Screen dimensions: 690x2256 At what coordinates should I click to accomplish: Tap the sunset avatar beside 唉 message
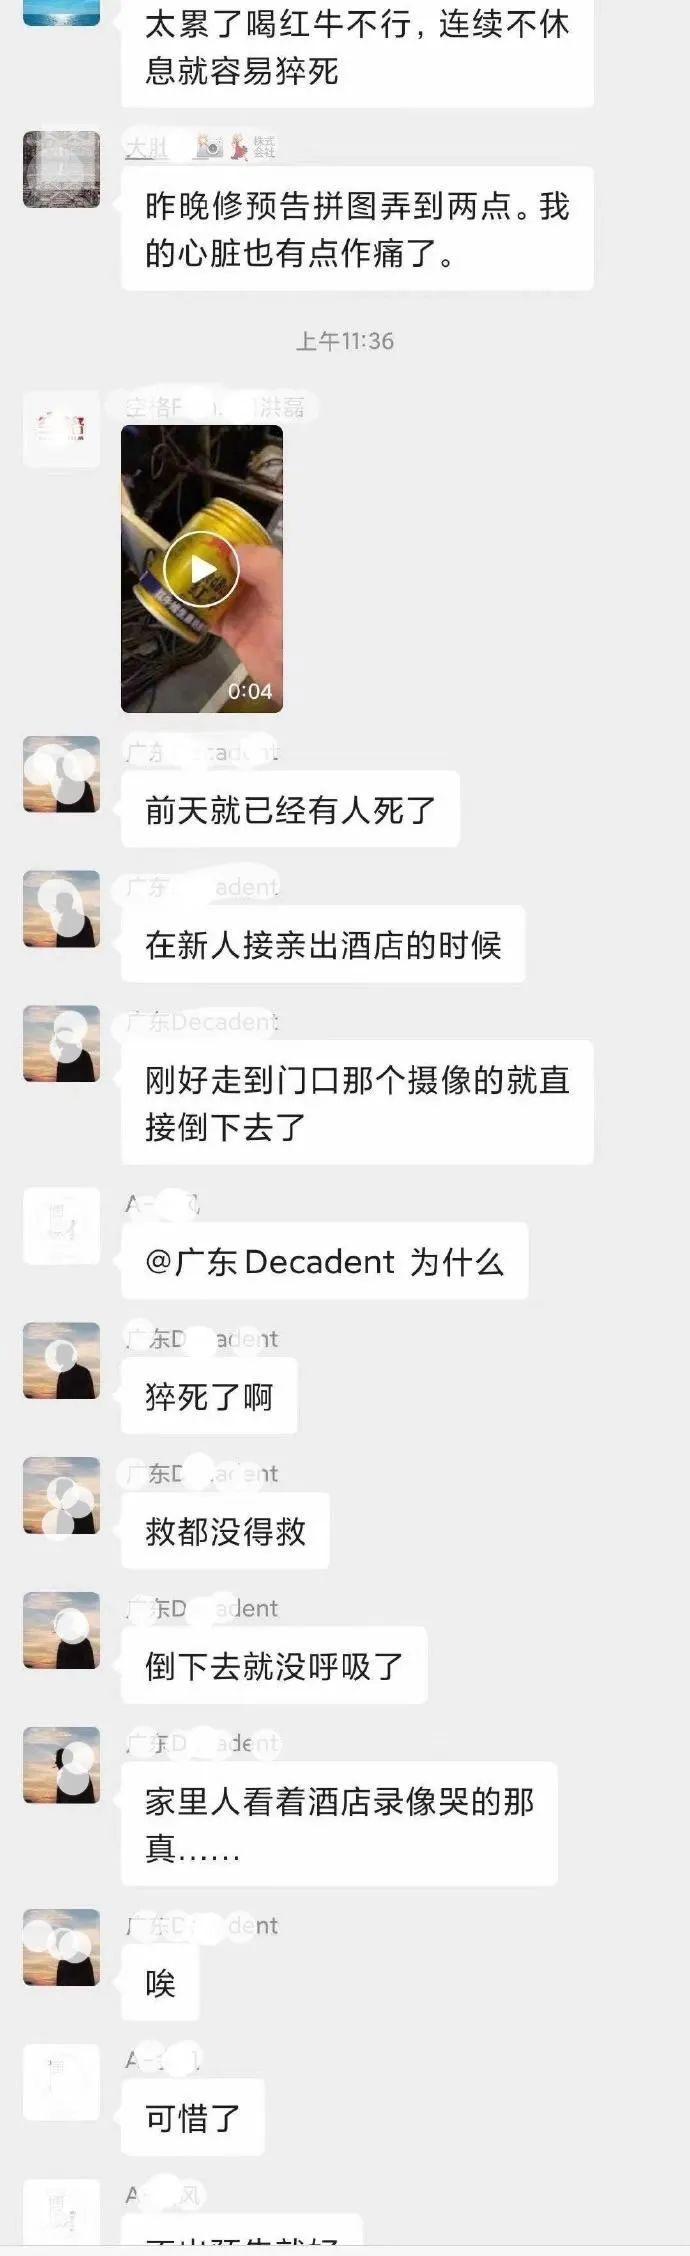(61, 1947)
